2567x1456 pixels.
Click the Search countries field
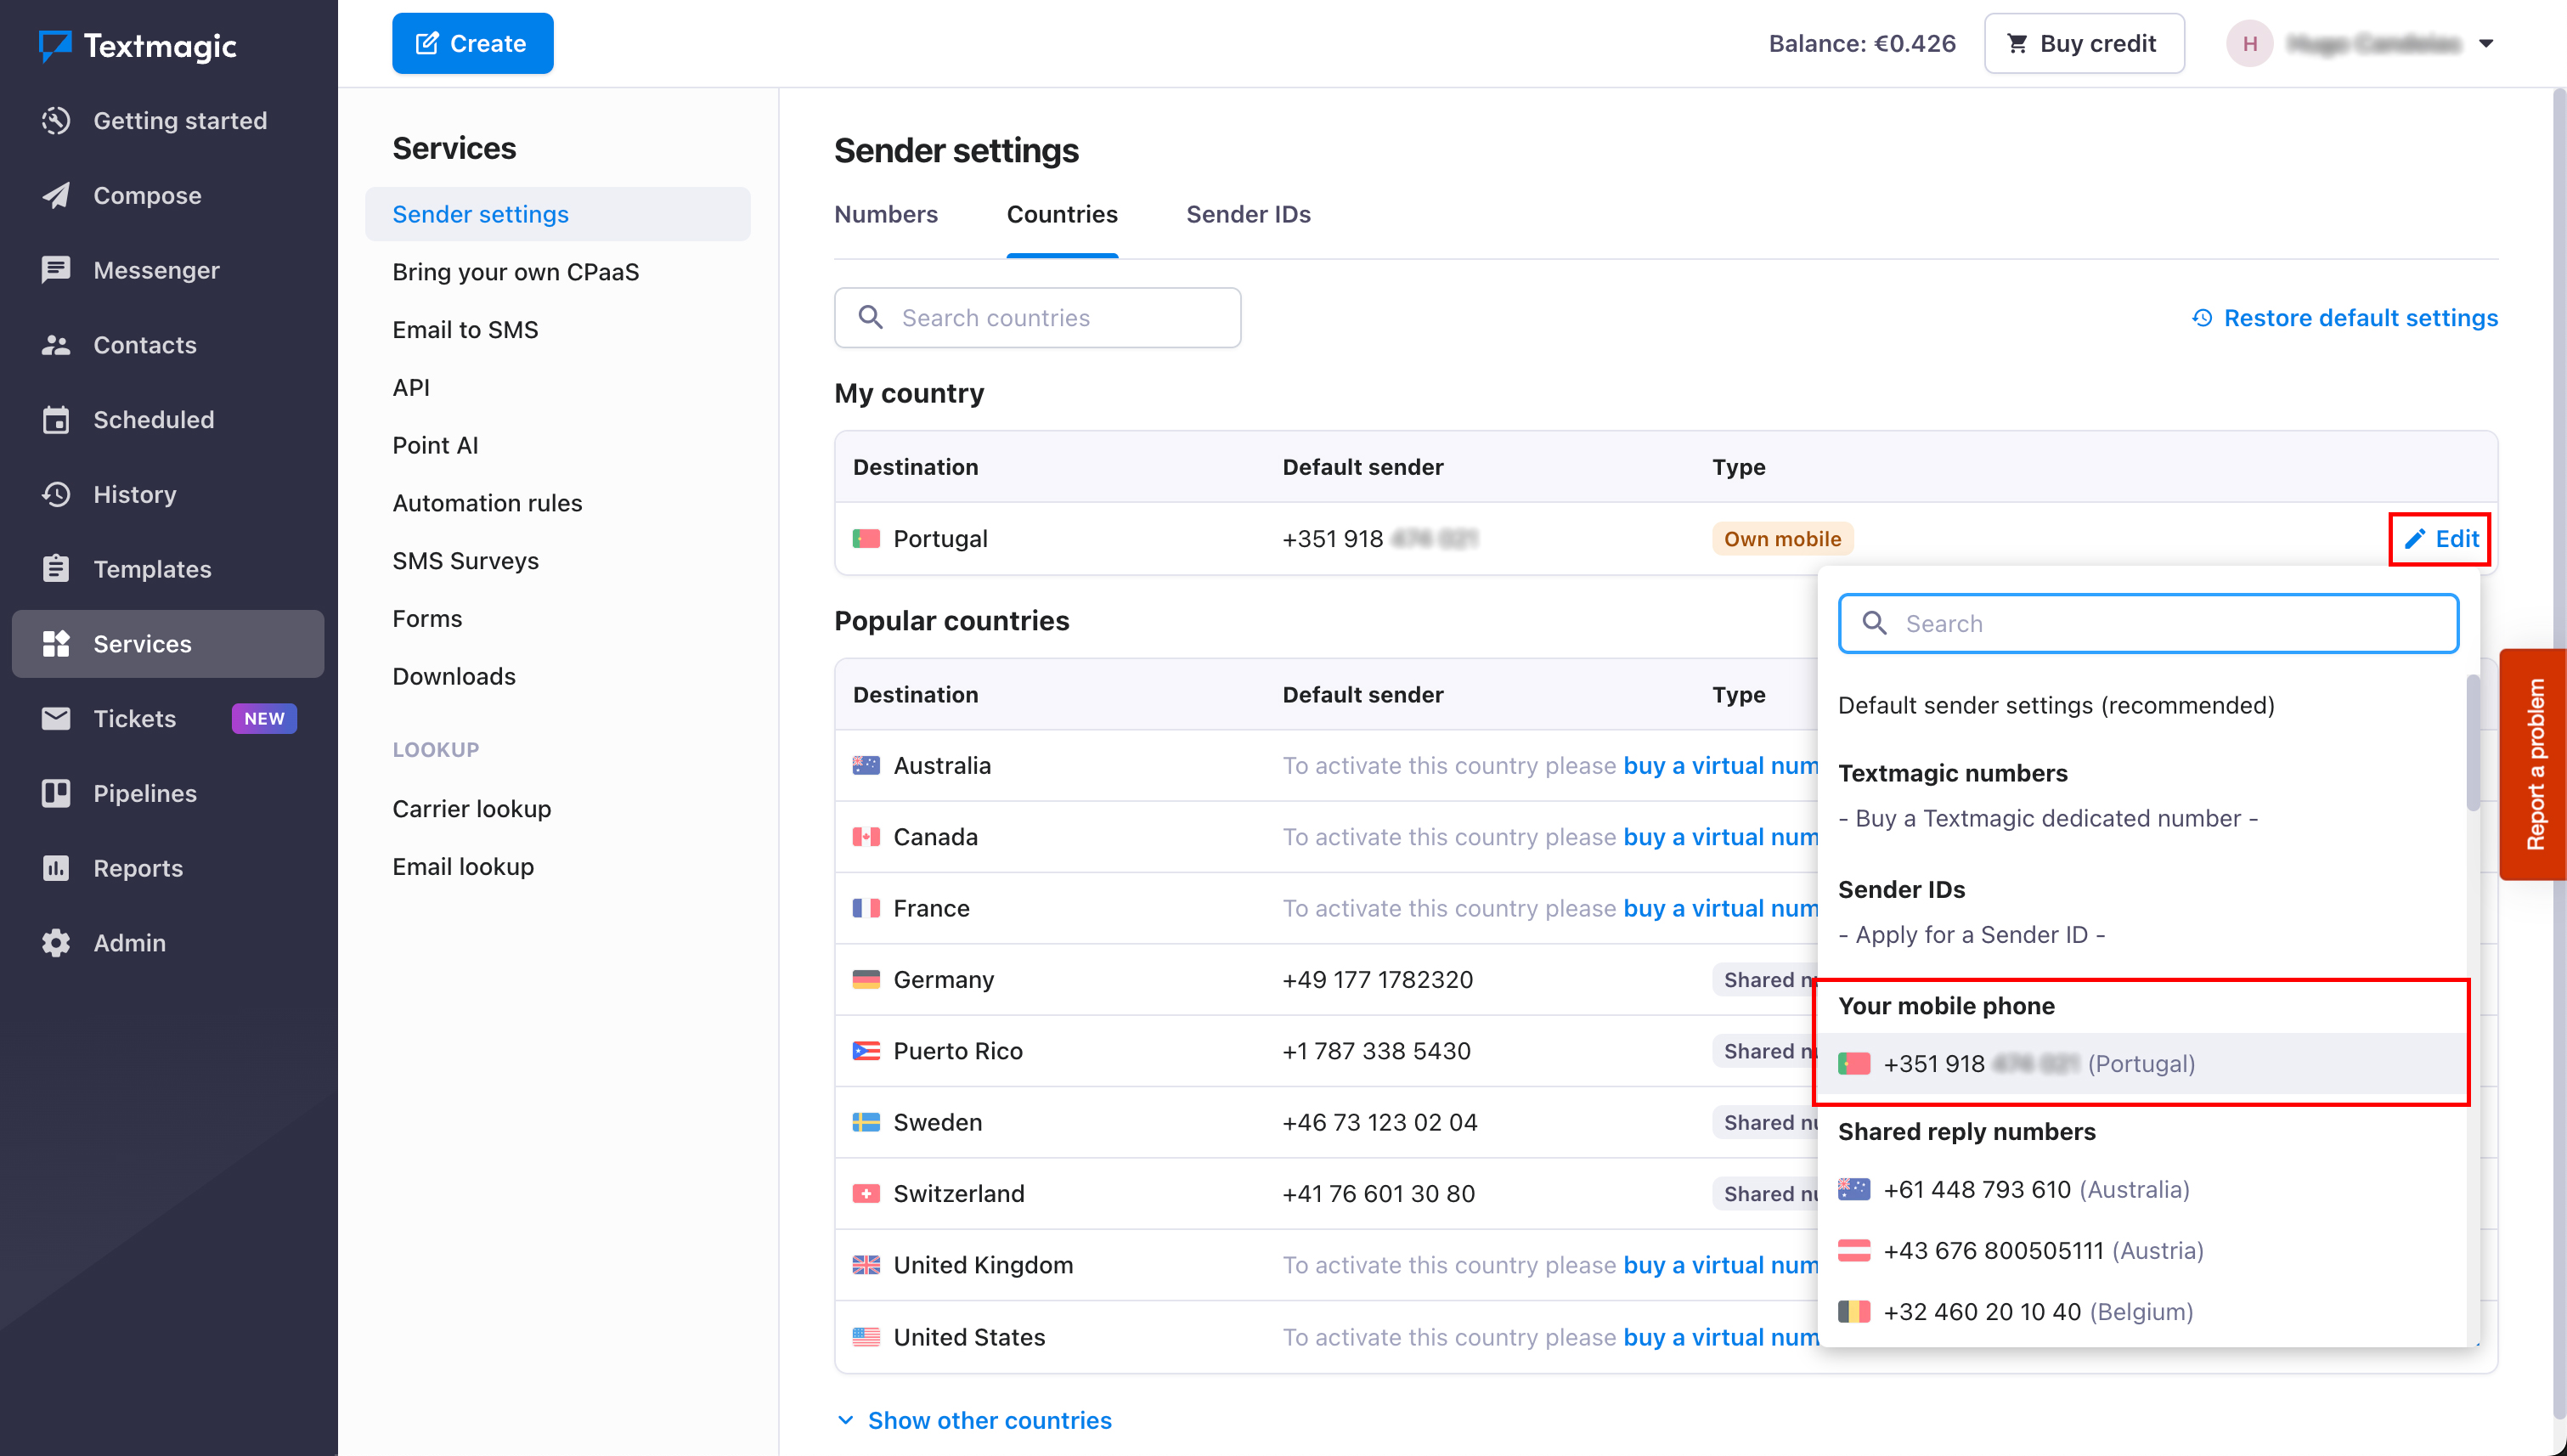click(1037, 318)
